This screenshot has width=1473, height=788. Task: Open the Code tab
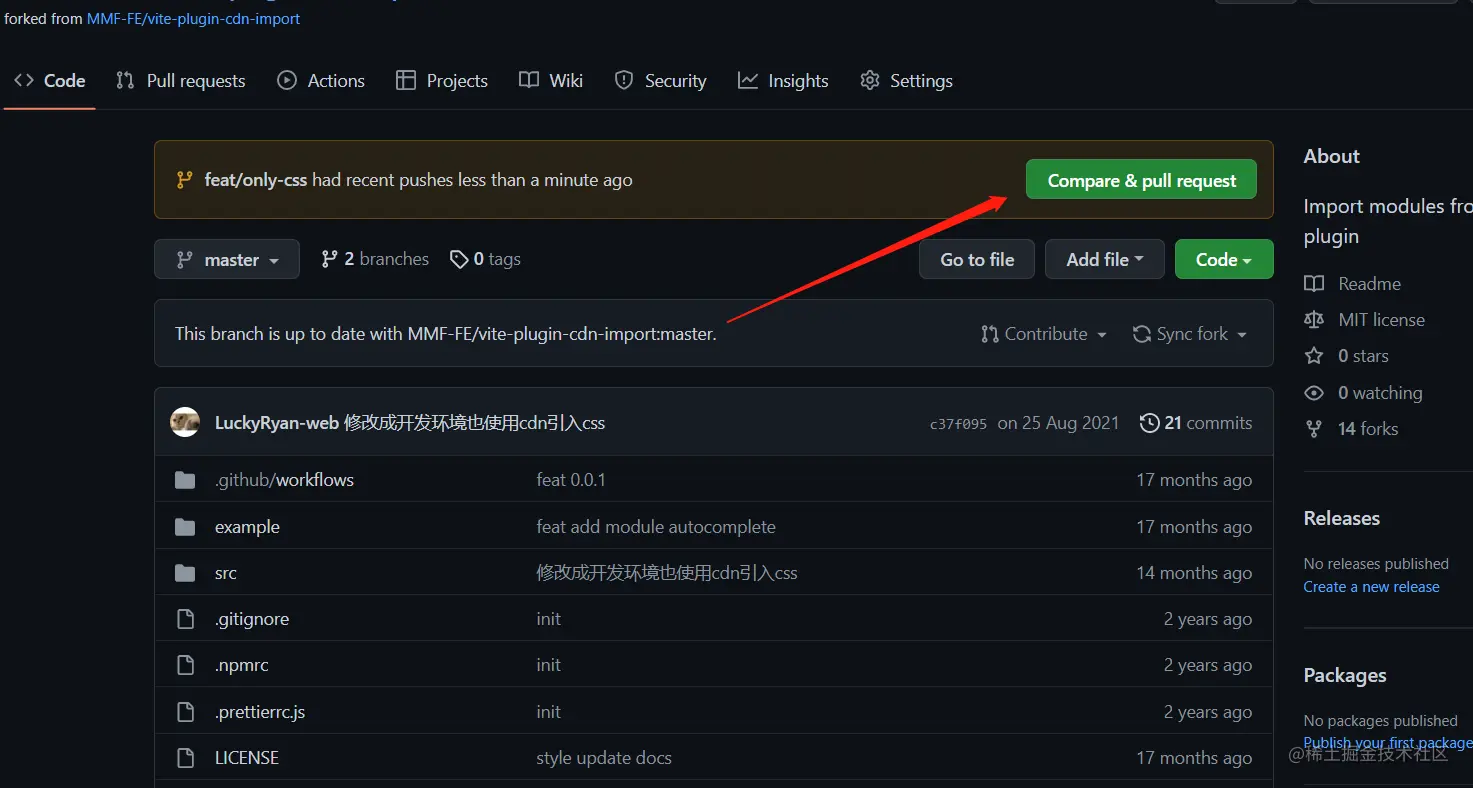point(50,81)
